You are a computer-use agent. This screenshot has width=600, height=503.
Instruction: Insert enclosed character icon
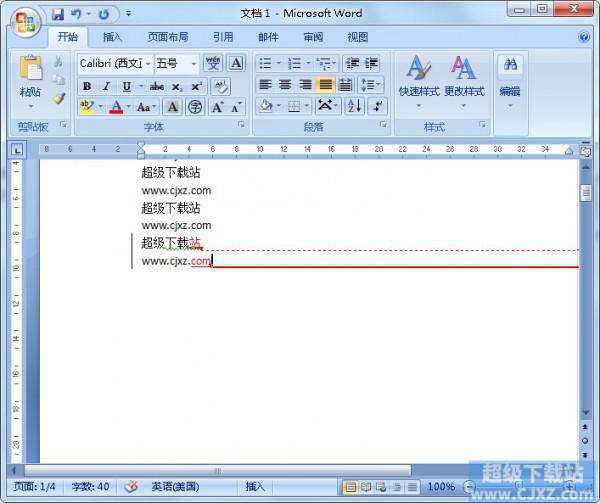tap(195, 107)
